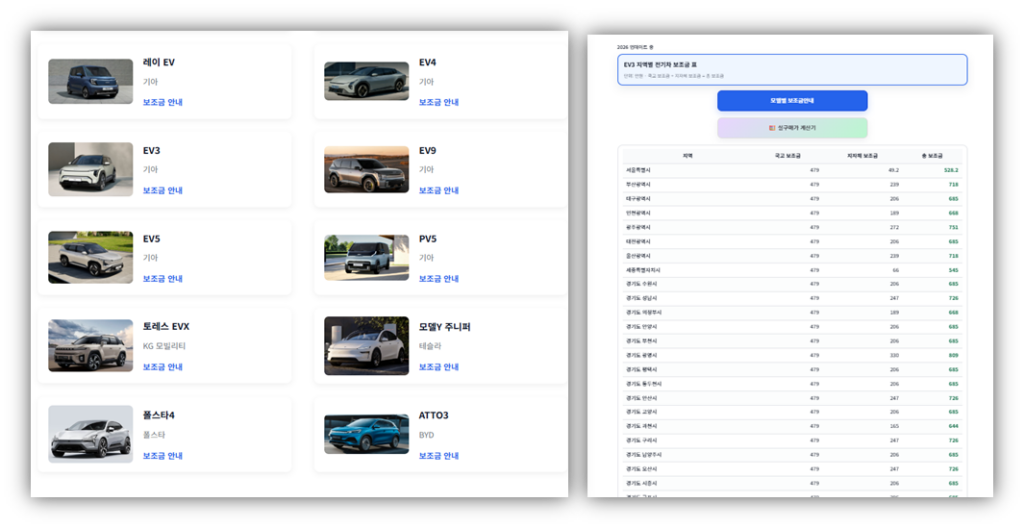
Task: Select the 광주광역시 row label
Action: click(x=639, y=227)
